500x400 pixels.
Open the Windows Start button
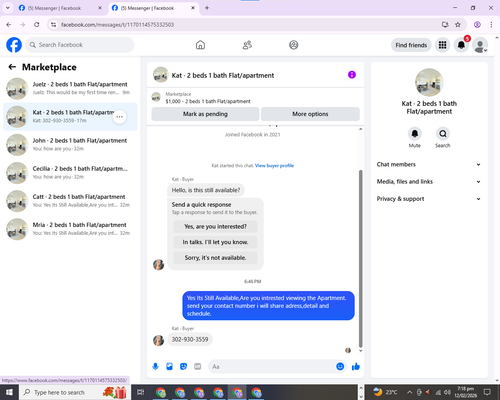click(x=9, y=392)
